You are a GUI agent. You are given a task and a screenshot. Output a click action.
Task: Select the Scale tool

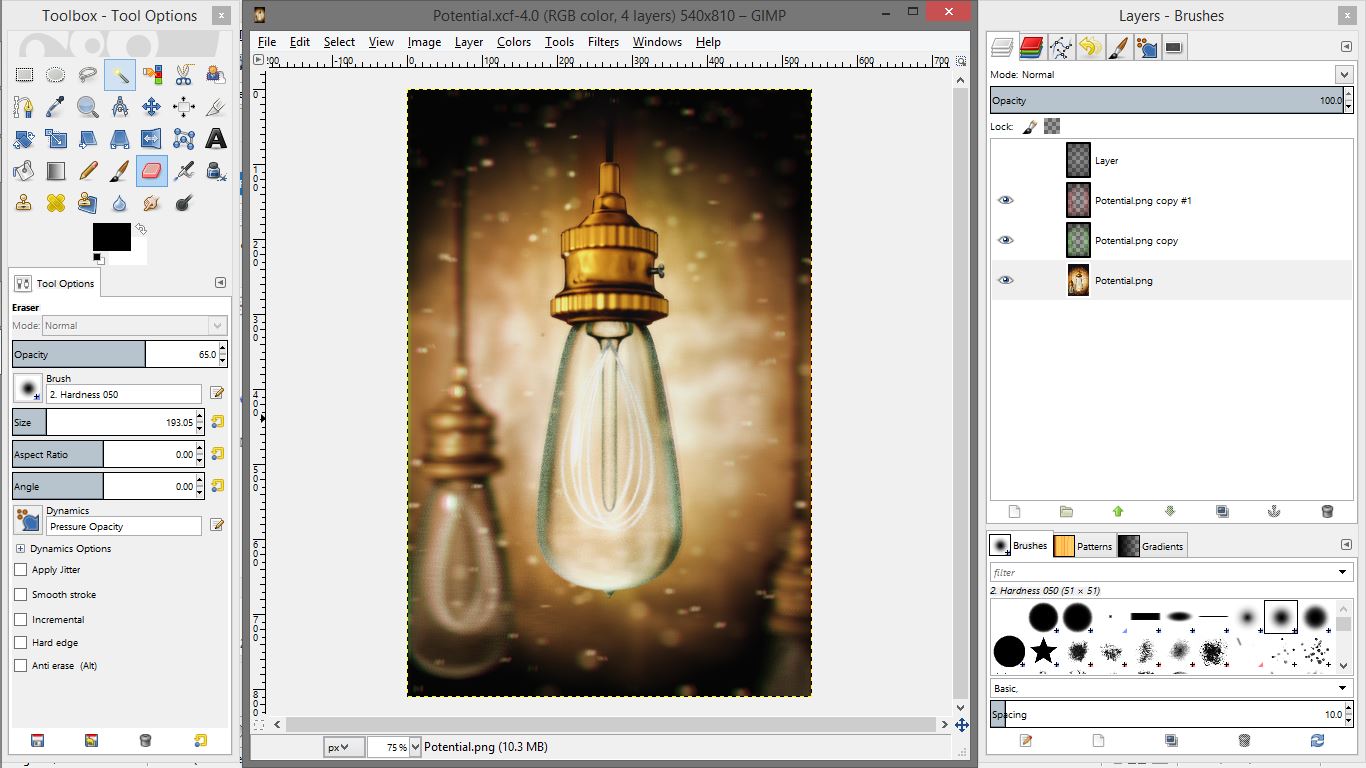(56, 139)
